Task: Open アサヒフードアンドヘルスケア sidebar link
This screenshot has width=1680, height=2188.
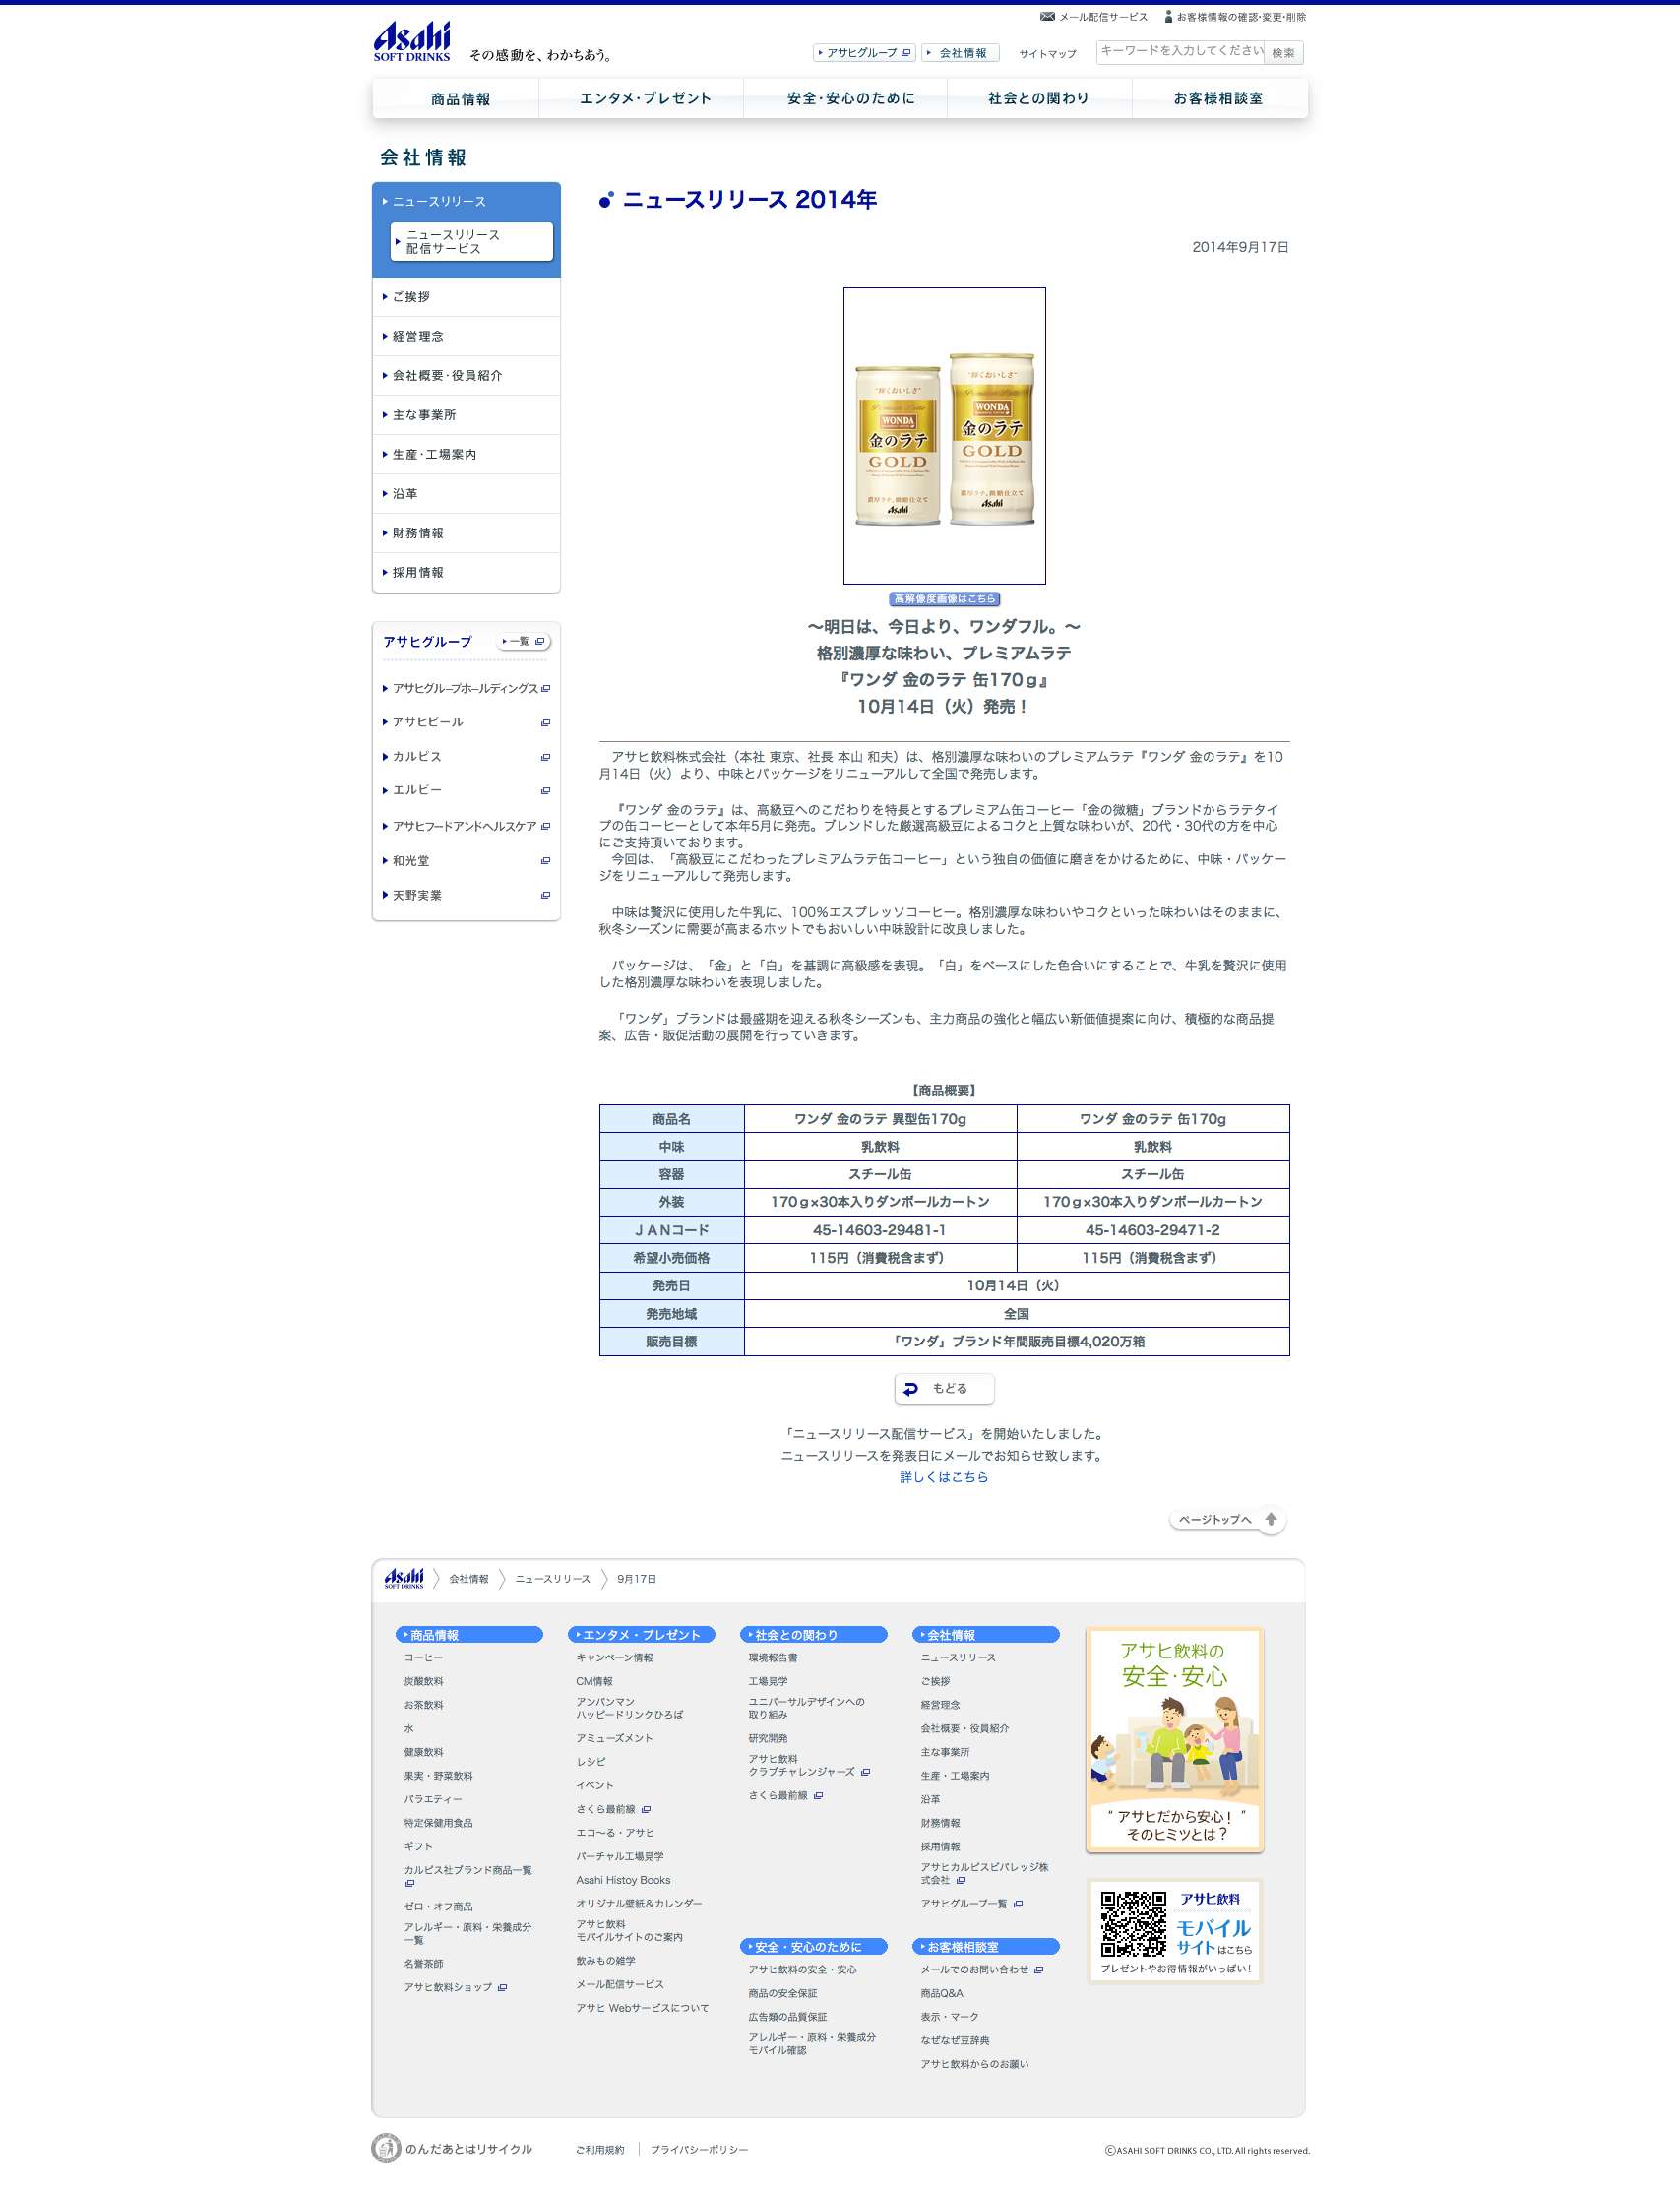Action: coord(466,827)
